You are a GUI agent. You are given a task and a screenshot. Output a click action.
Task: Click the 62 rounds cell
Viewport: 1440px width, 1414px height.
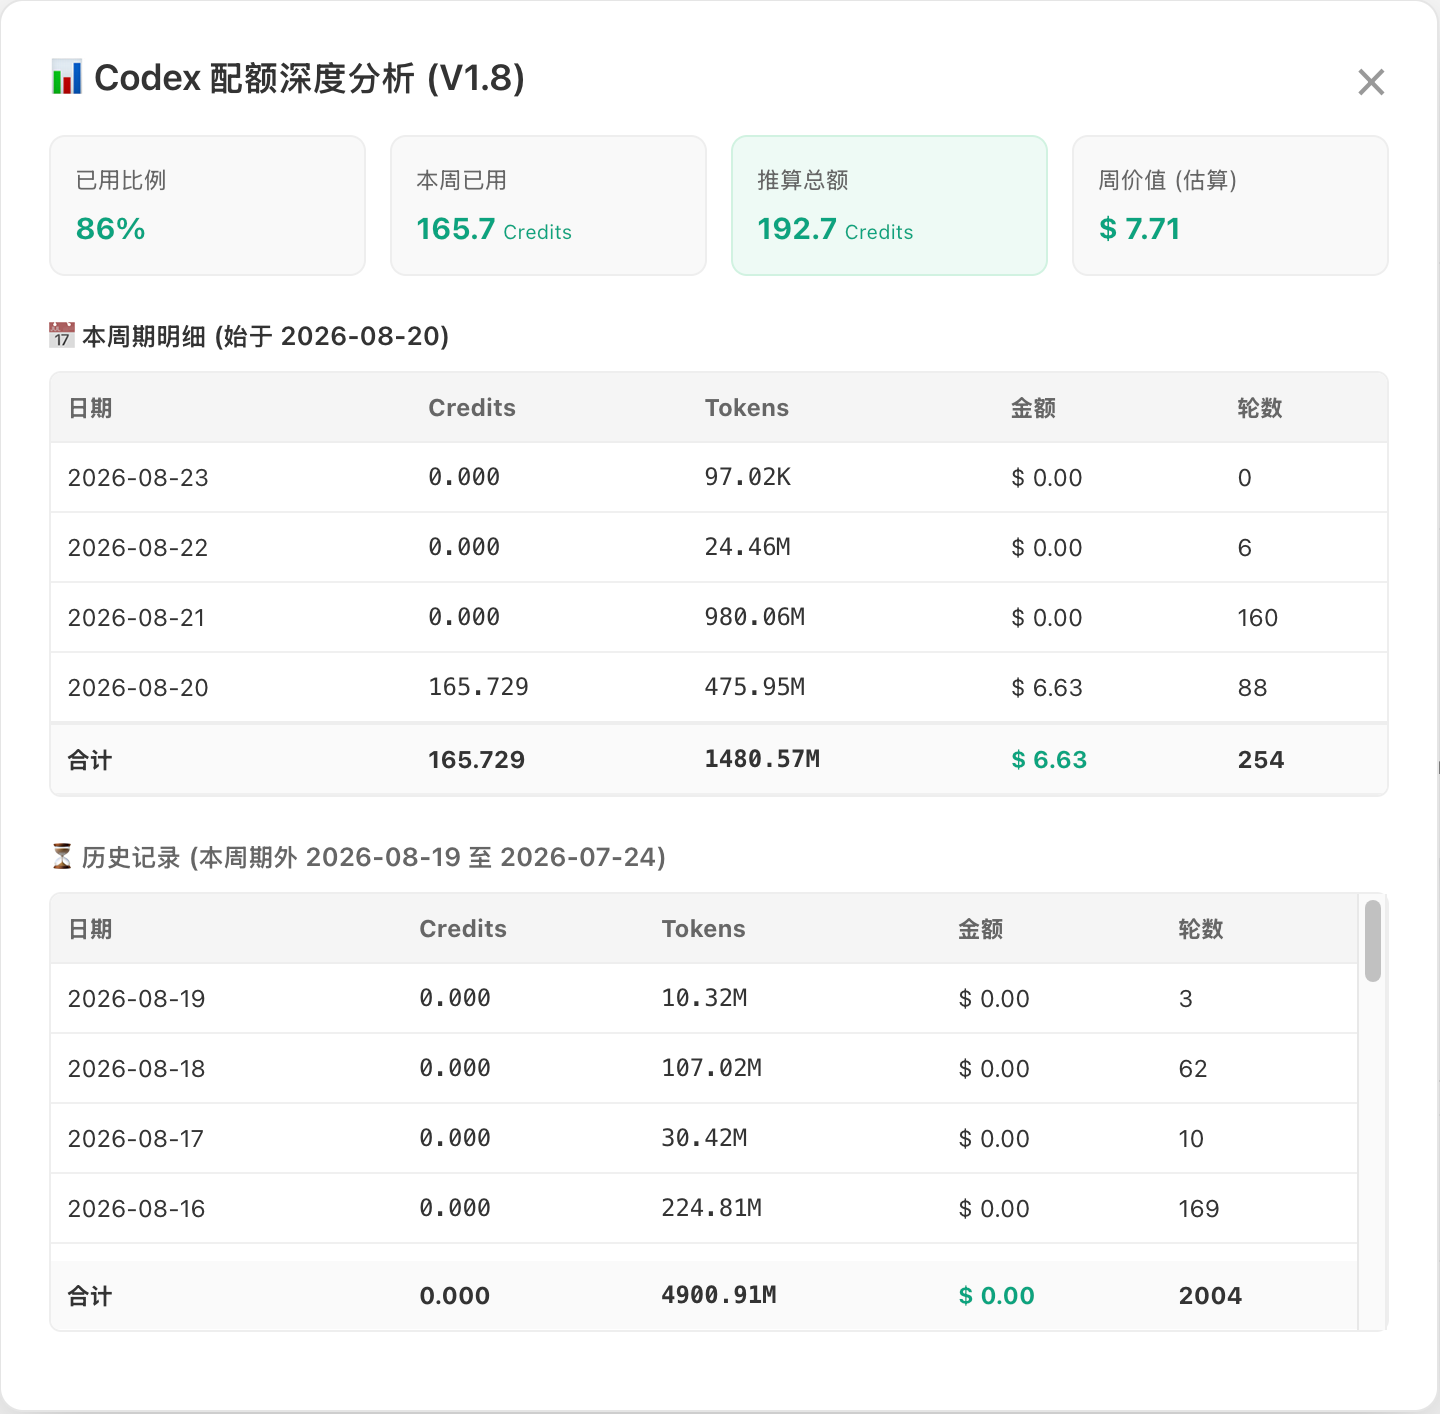[x=1193, y=1069]
